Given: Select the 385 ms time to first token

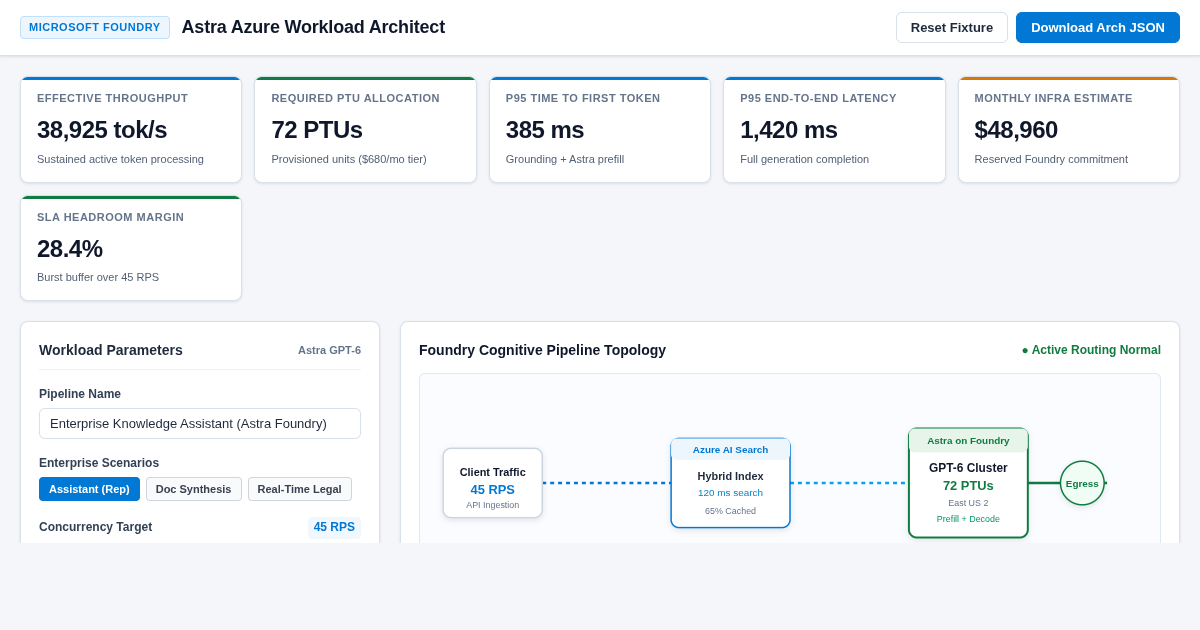Looking at the screenshot, I should point(545,130).
